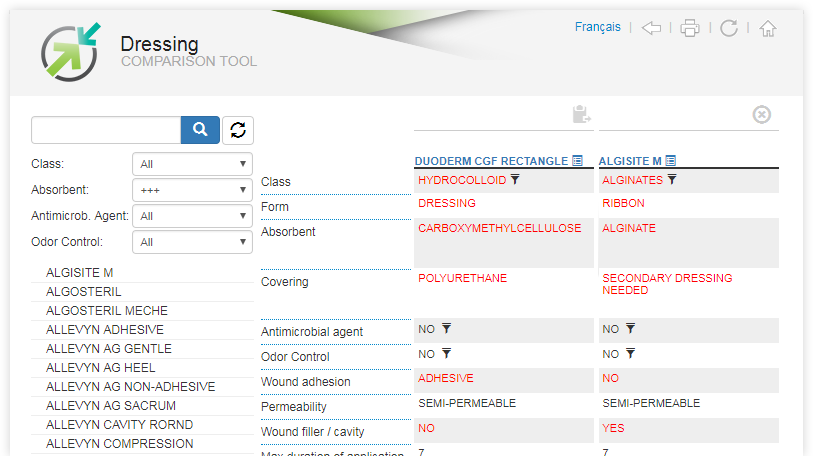Open DUODERM CGF RECTANGLE product link
813x456 pixels.
pos(491,161)
